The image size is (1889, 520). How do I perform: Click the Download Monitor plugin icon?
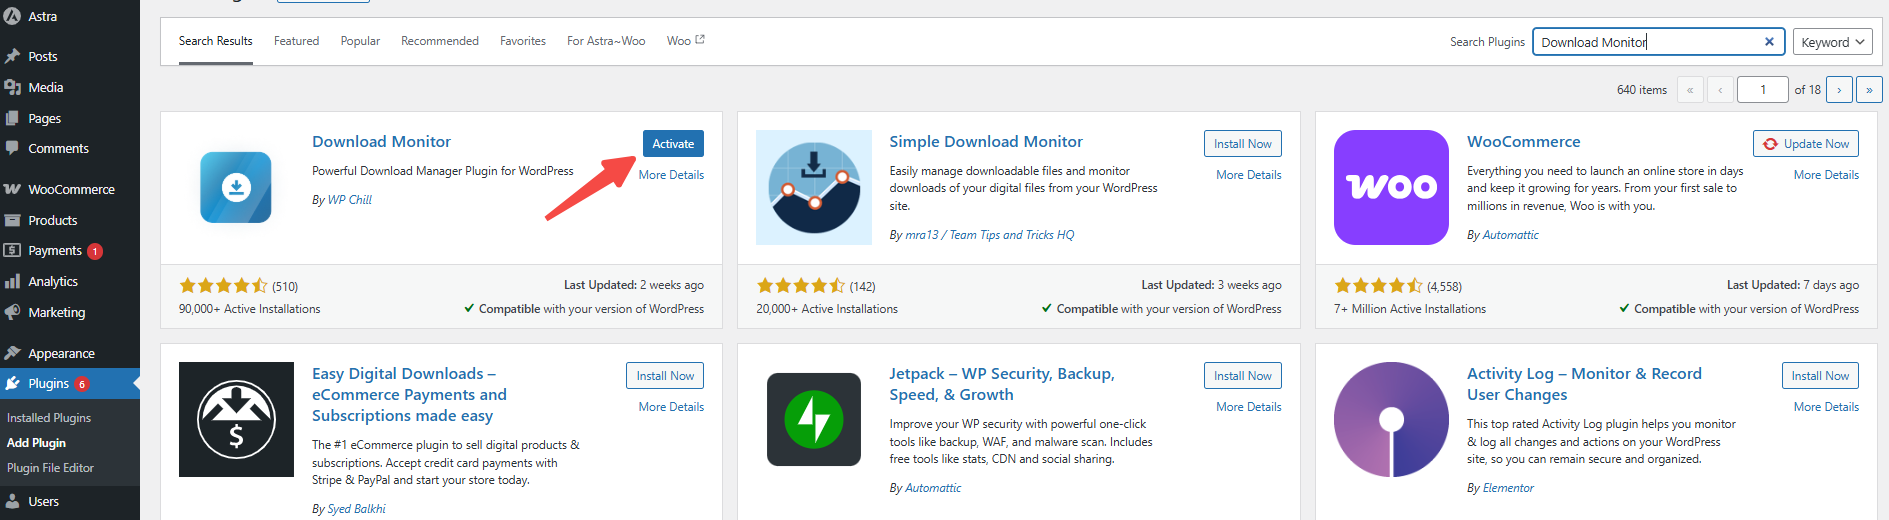pyautogui.click(x=236, y=187)
